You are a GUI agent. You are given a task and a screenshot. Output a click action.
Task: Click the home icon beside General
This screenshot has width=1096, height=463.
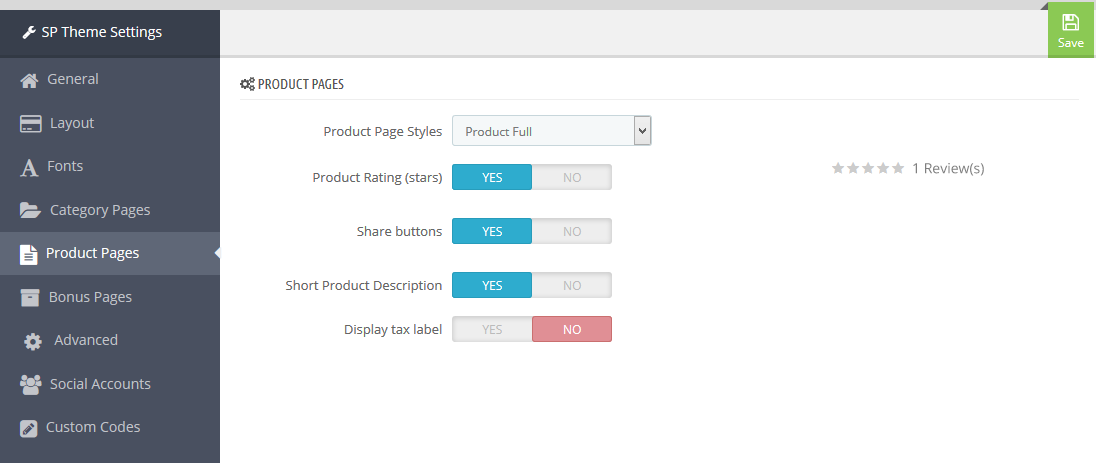tap(29, 80)
